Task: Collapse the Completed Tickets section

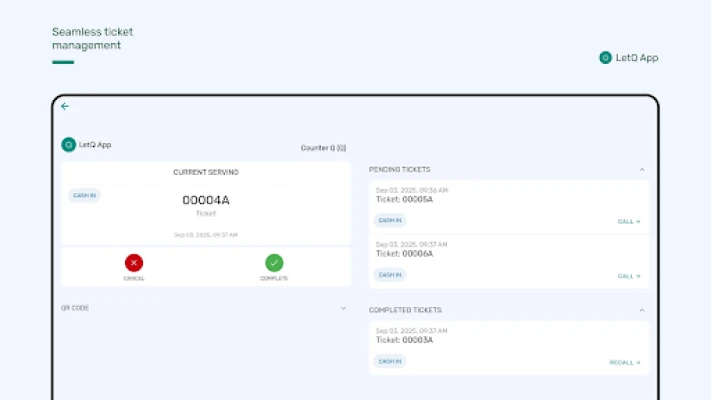Action: pos(642,310)
